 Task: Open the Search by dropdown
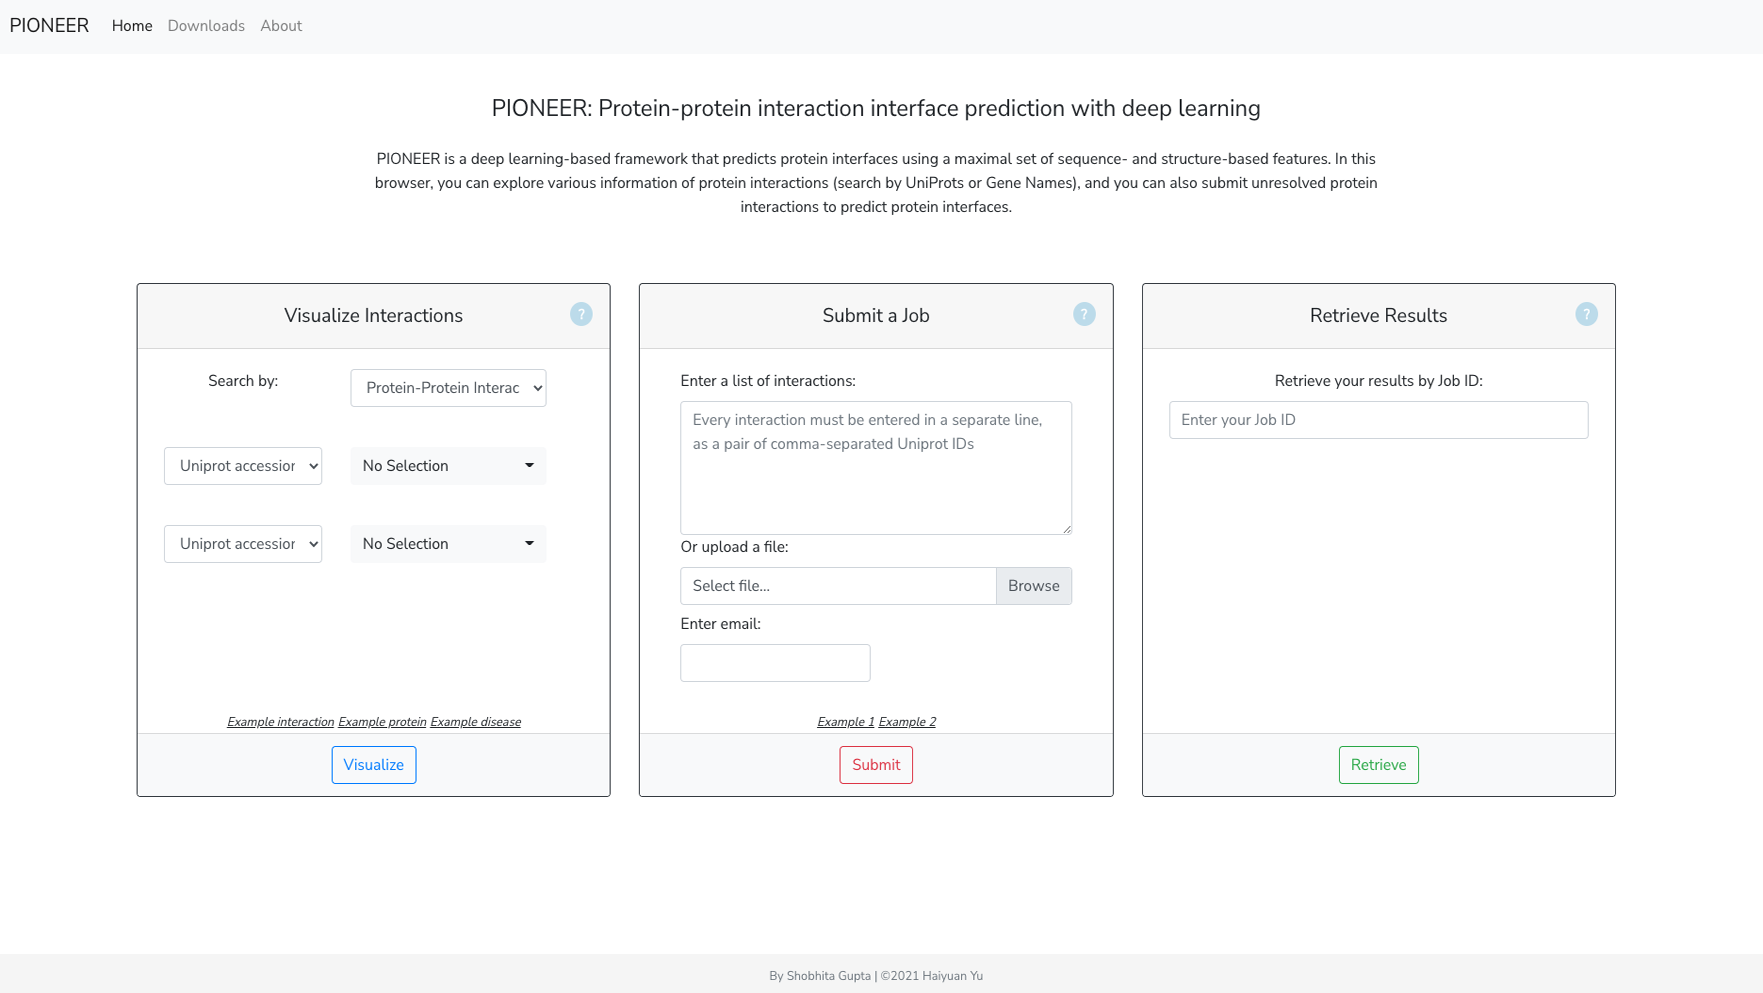coord(448,388)
